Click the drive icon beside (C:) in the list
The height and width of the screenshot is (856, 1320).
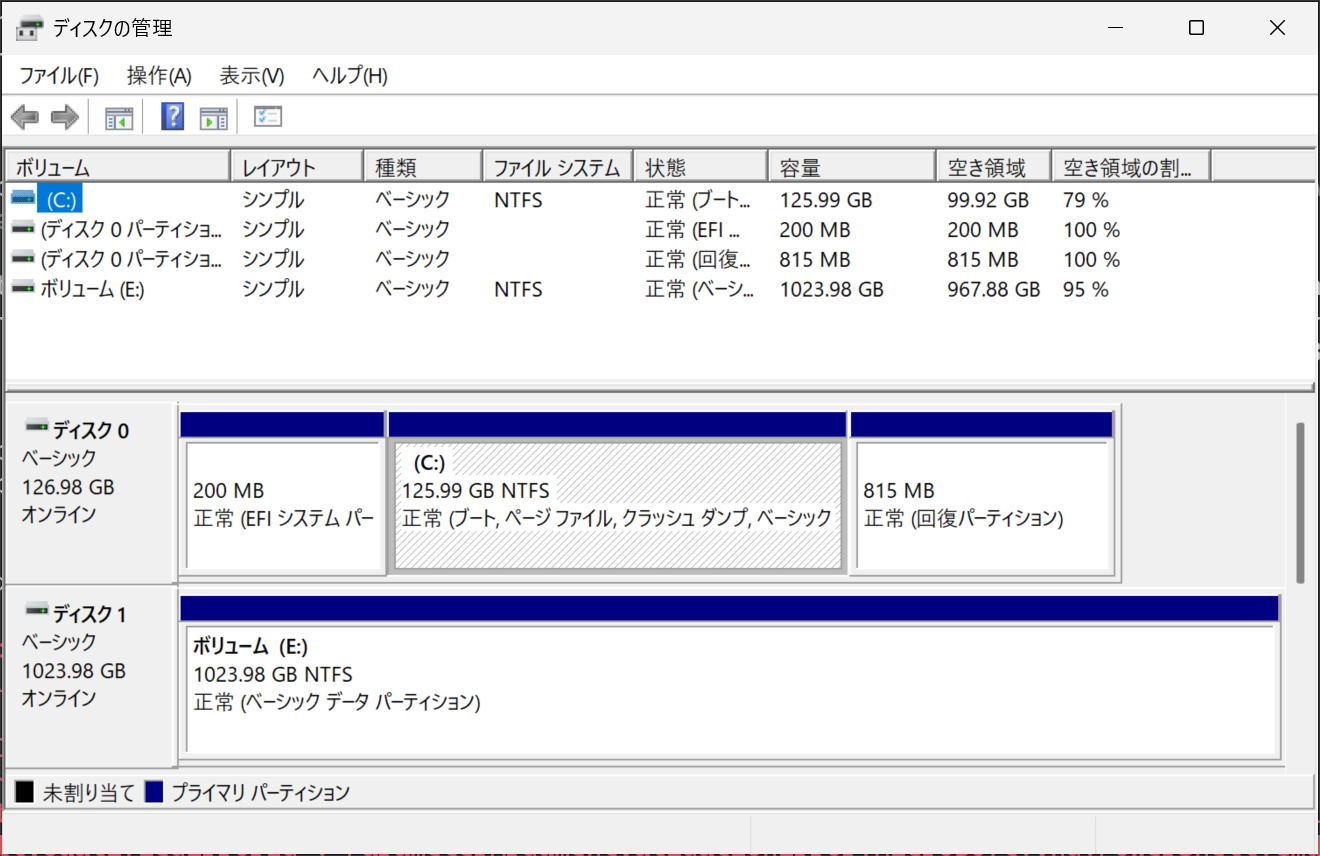click(x=24, y=198)
